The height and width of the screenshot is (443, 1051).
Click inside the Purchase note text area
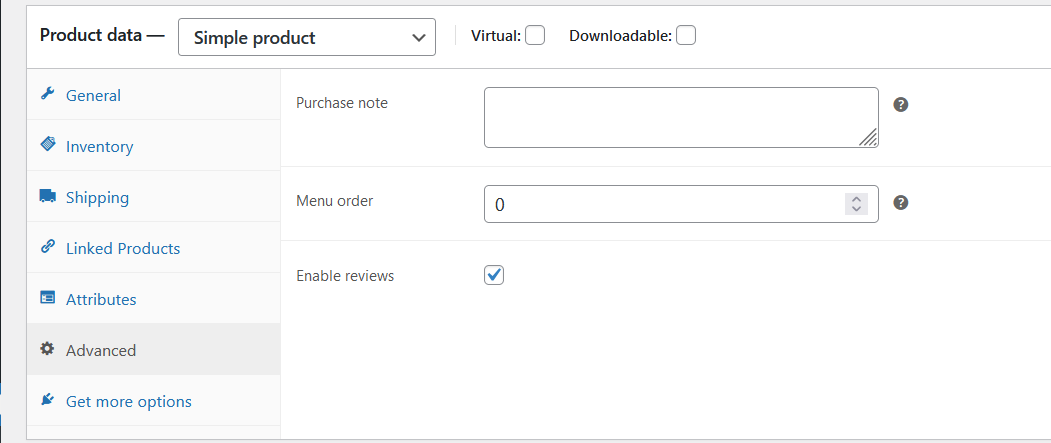670,117
